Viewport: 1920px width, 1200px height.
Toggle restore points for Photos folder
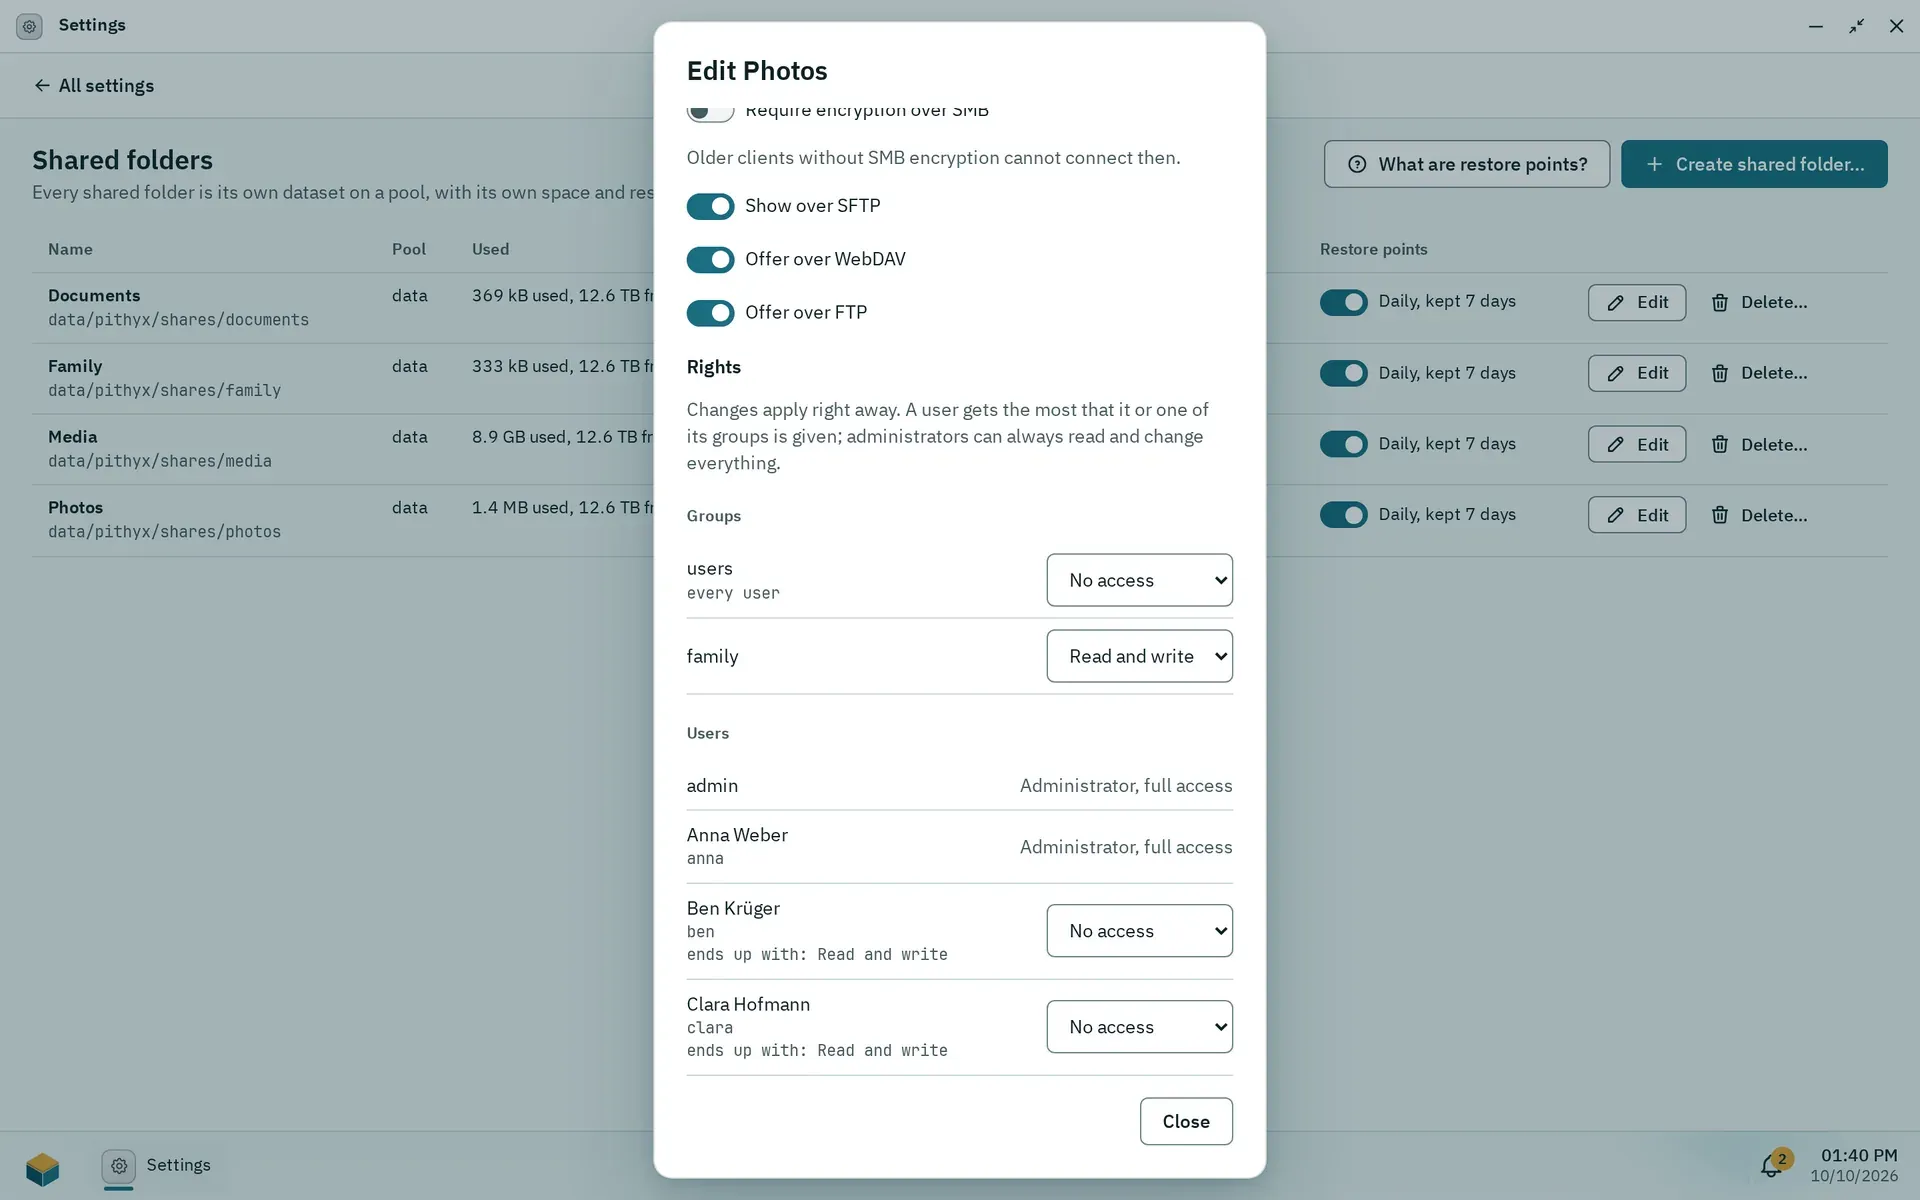coord(1343,515)
